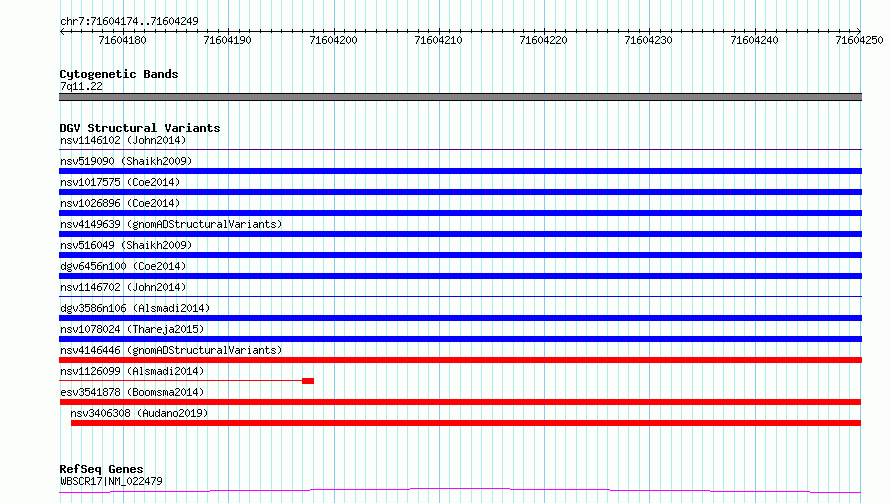Viewport: 890px width, 503px height.
Task: Open variant nsv3406308 (Audano2019) label
Action: tap(139, 413)
